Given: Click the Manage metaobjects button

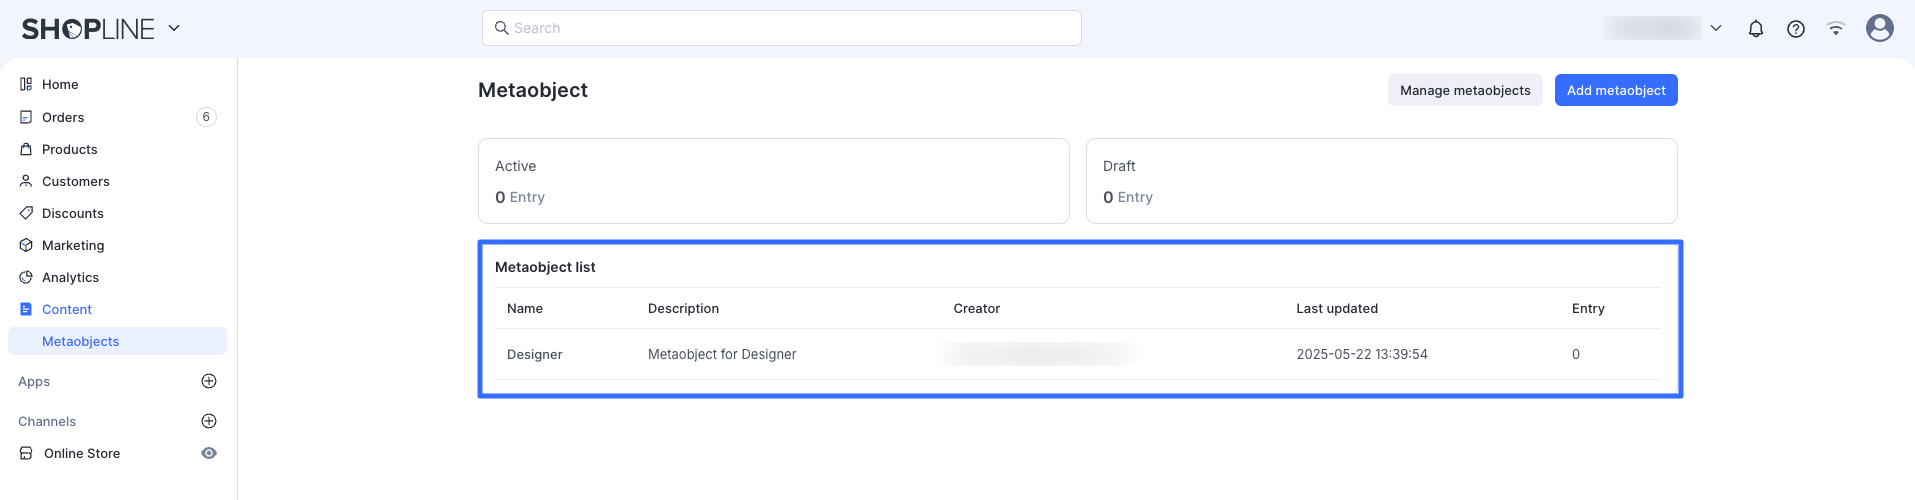Looking at the screenshot, I should pos(1465,90).
